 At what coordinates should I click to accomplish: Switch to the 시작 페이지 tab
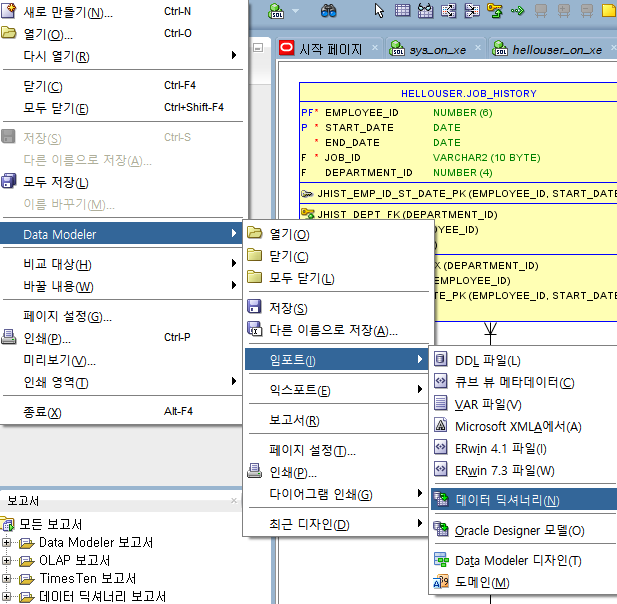pos(331,49)
